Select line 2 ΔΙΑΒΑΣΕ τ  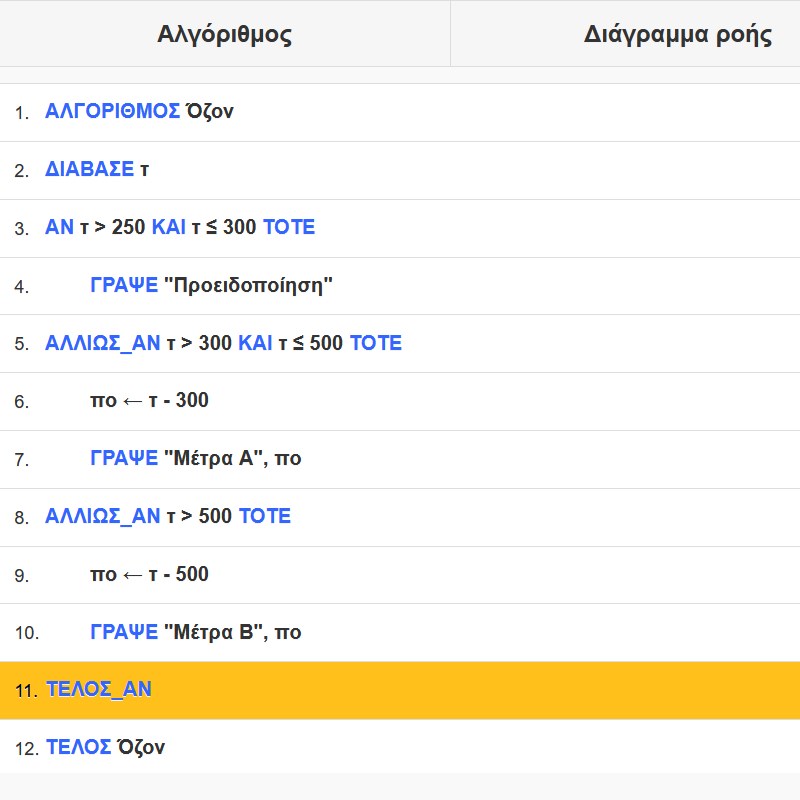click(400, 171)
